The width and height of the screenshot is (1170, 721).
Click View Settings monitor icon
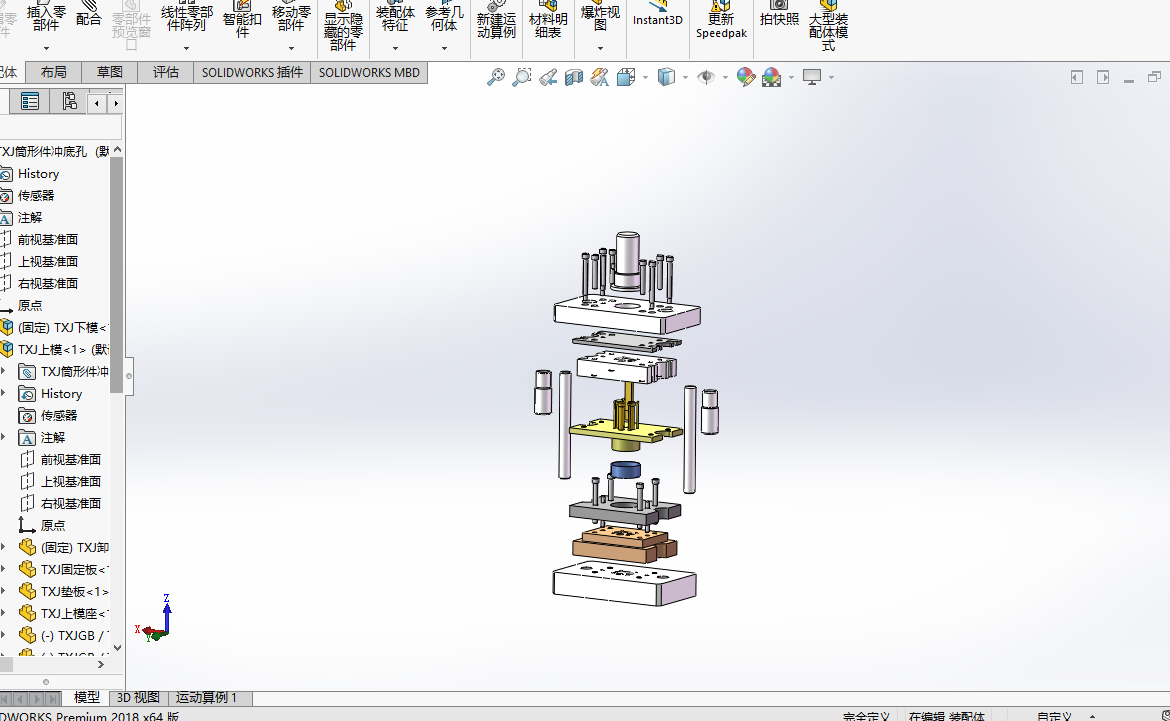pos(811,77)
